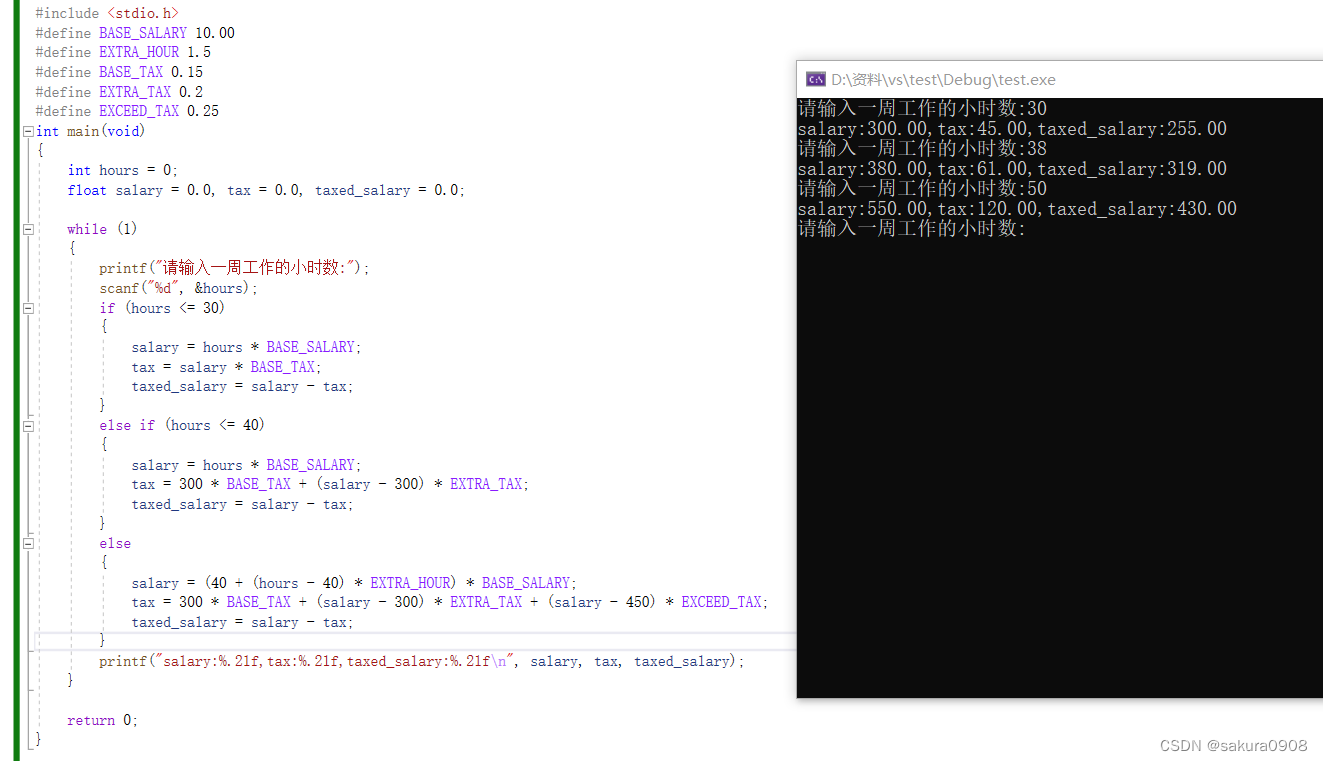Collapse the if (hours <= 30) branch
Image resolution: width=1323 pixels, height=761 pixels.
(28, 308)
